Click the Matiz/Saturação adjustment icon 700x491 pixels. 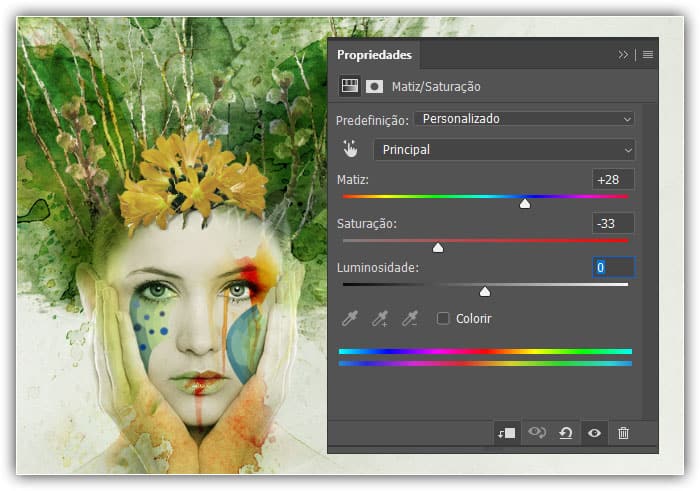coord(350,86)
